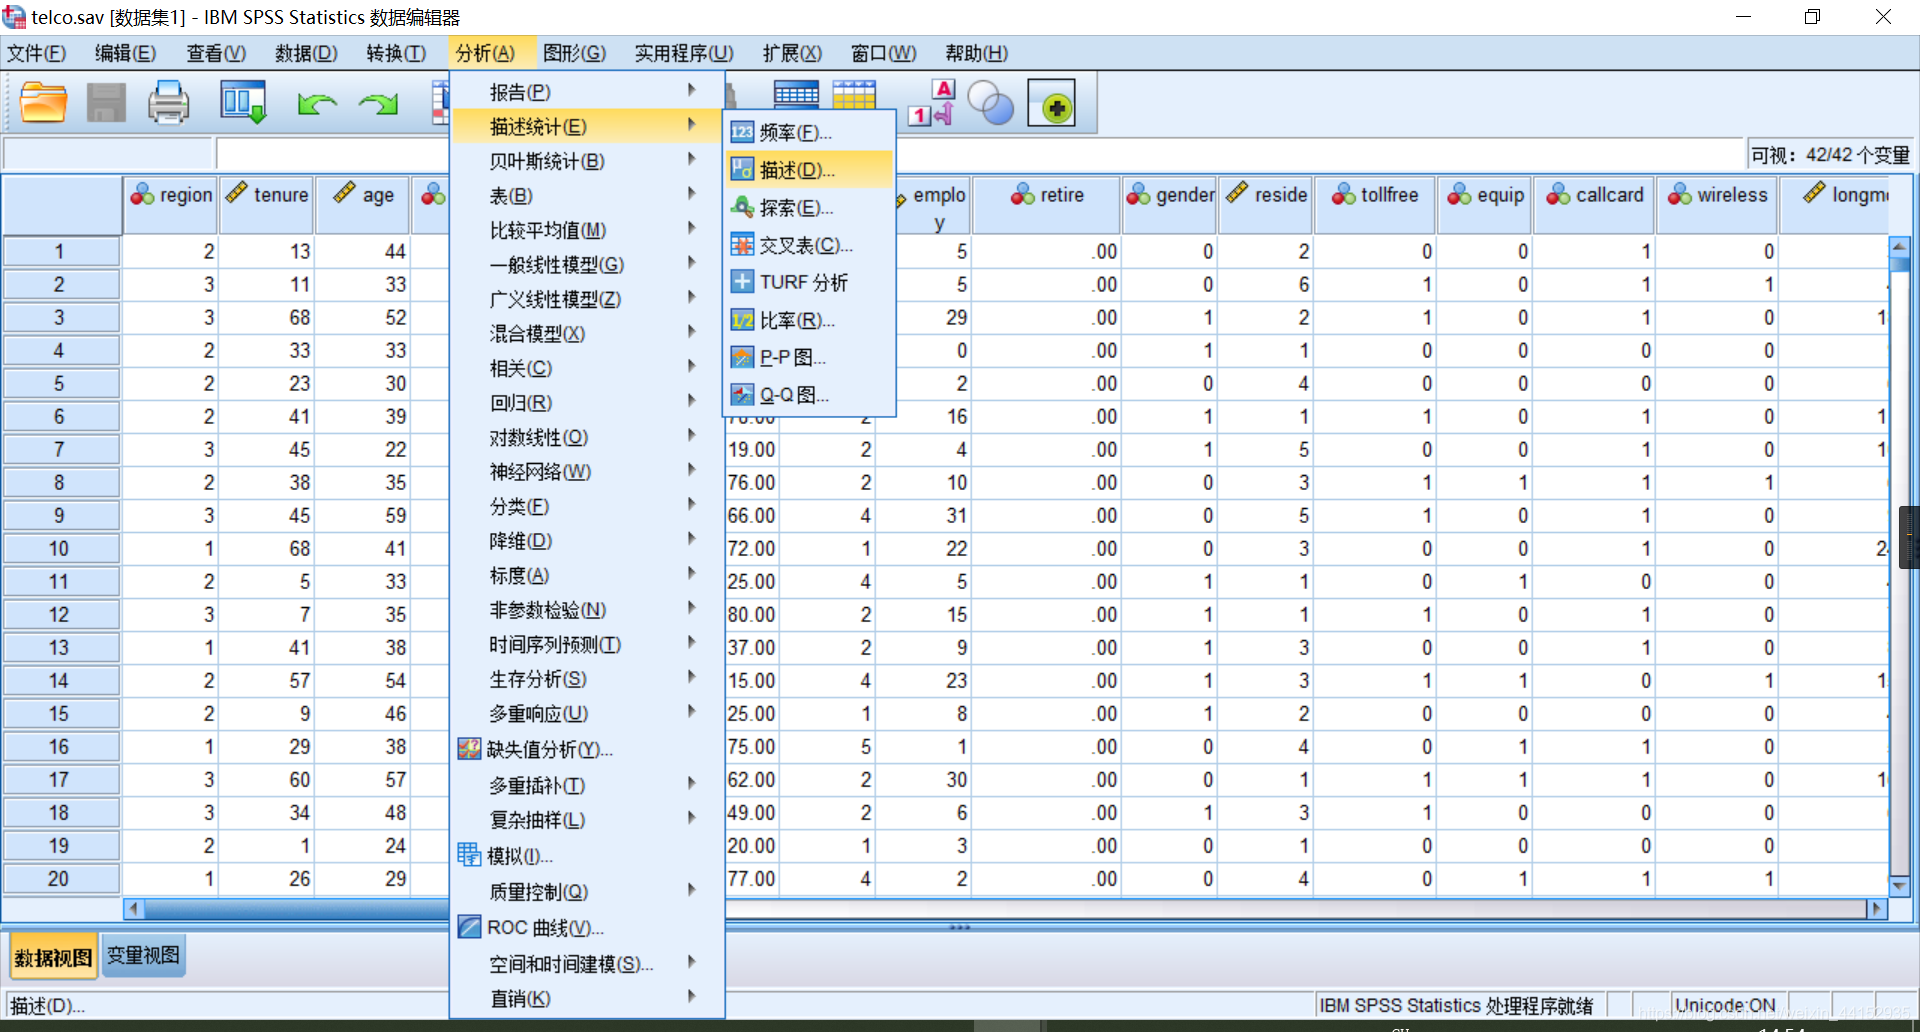1920x1032 pixels.
Task: Expand the 神经网络 submenu
Action: pos(587,472)
